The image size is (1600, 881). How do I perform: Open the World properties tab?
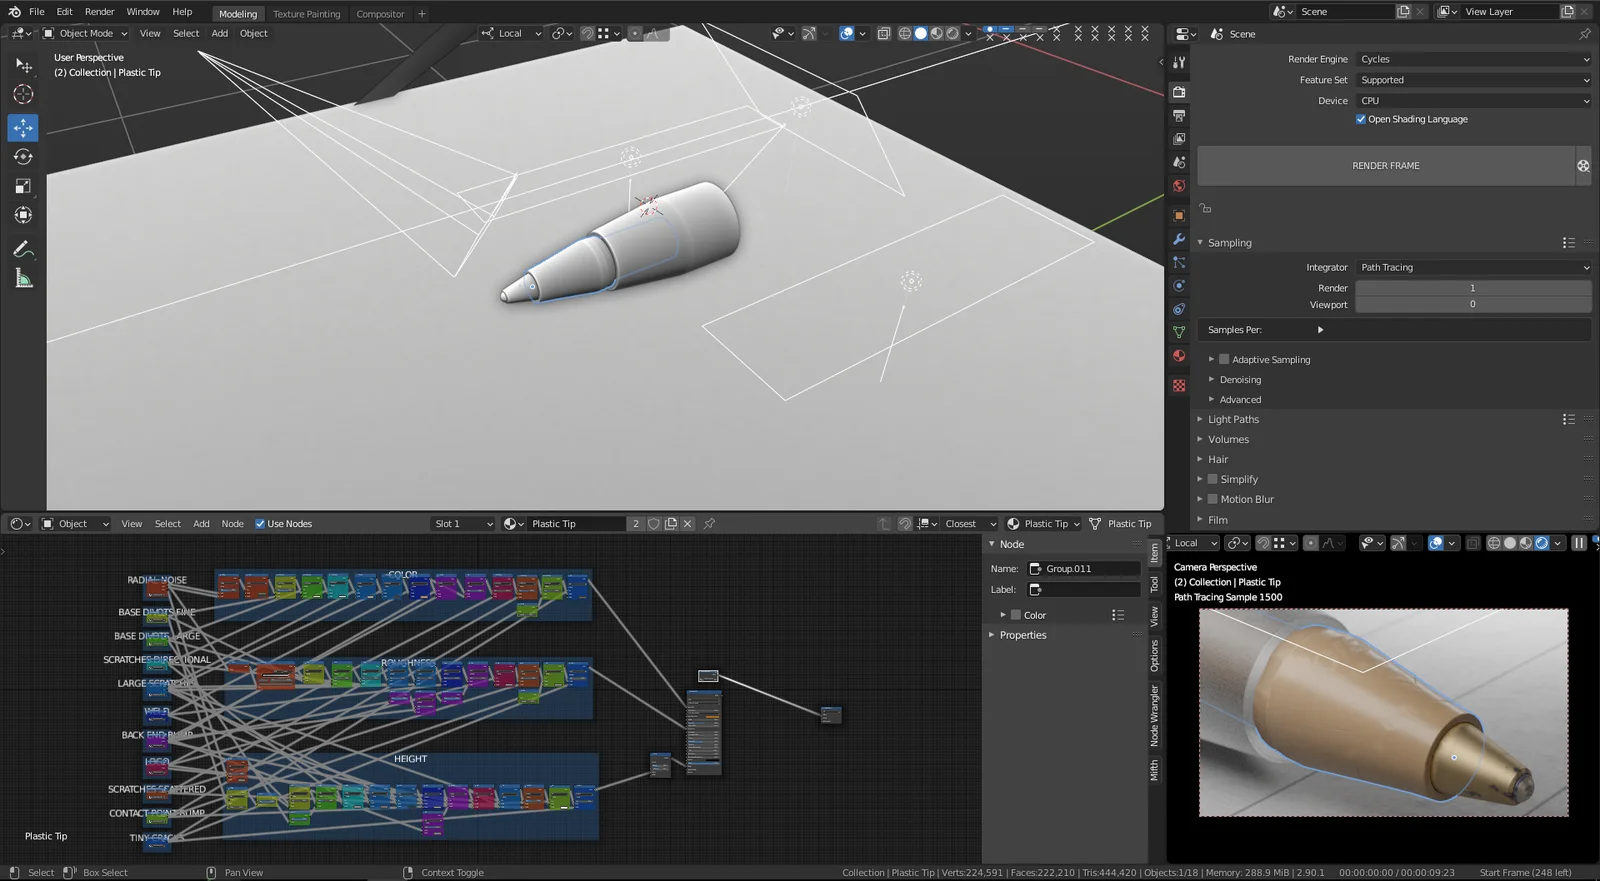(1179, 186)
